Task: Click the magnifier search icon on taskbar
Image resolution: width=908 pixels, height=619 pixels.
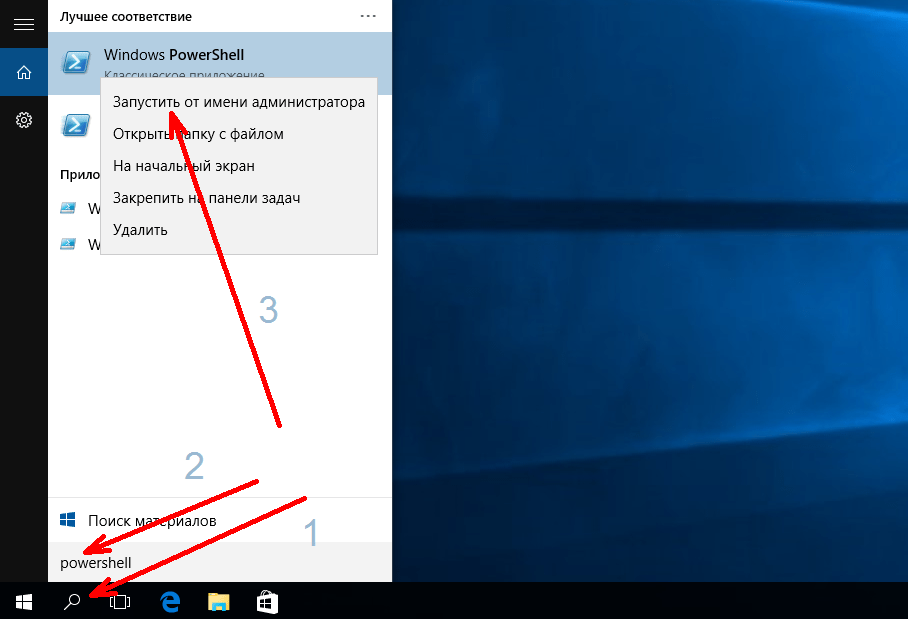Action: pyautogui.click(x=71, y=601)
